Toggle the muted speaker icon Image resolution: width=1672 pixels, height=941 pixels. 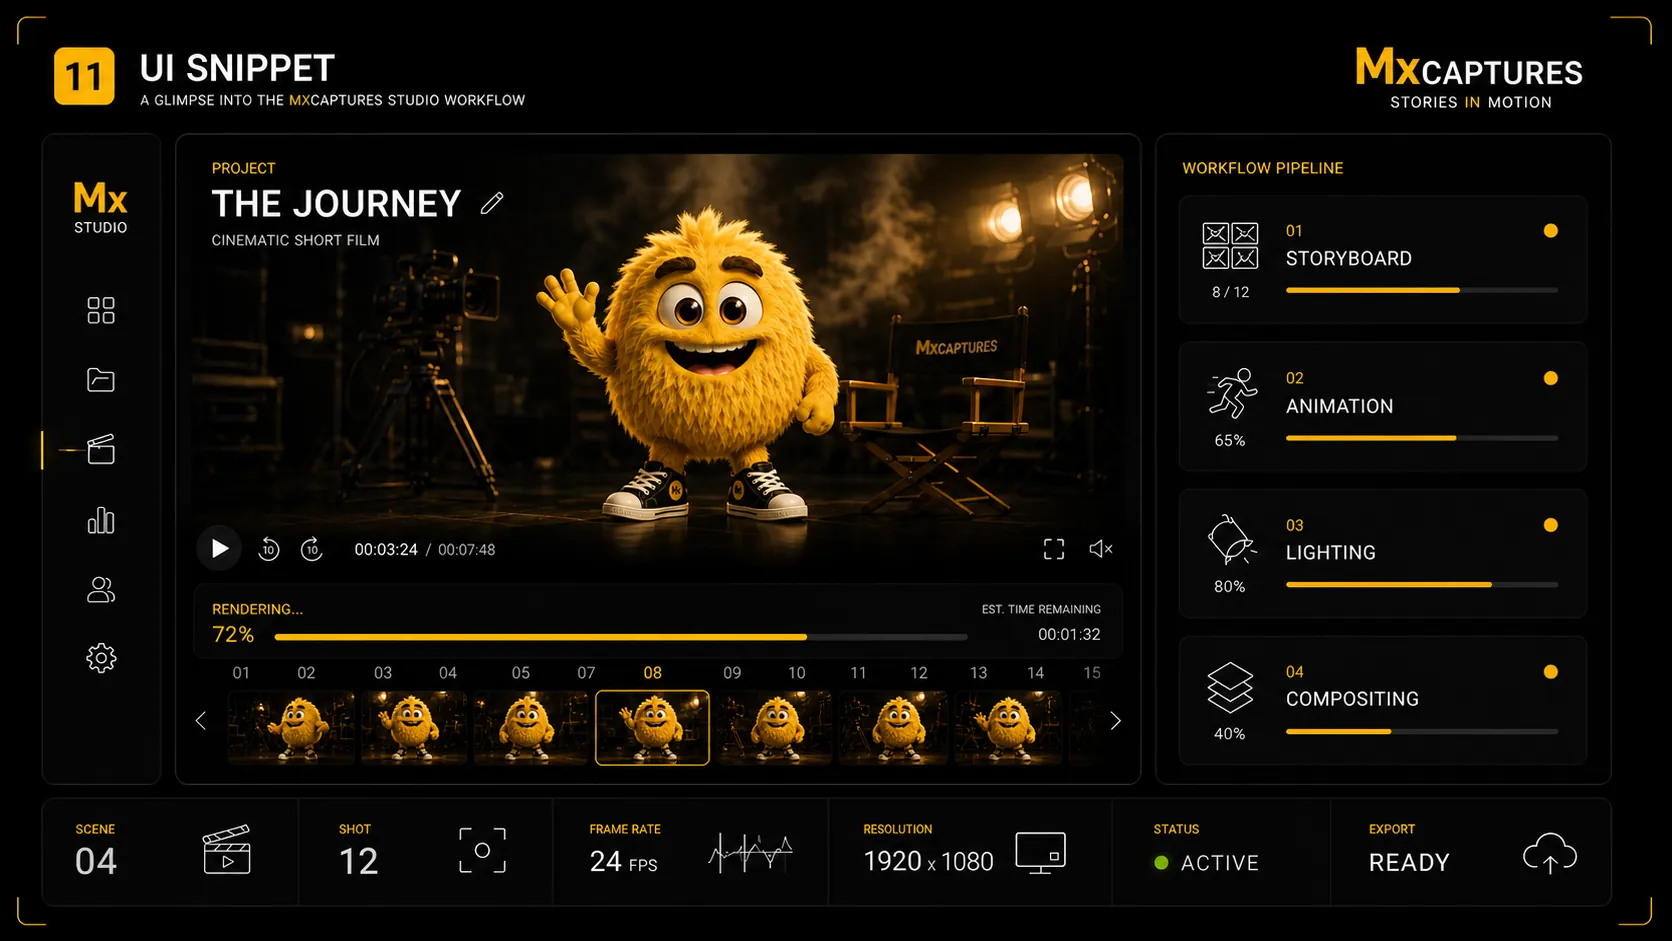(1101, 549)
